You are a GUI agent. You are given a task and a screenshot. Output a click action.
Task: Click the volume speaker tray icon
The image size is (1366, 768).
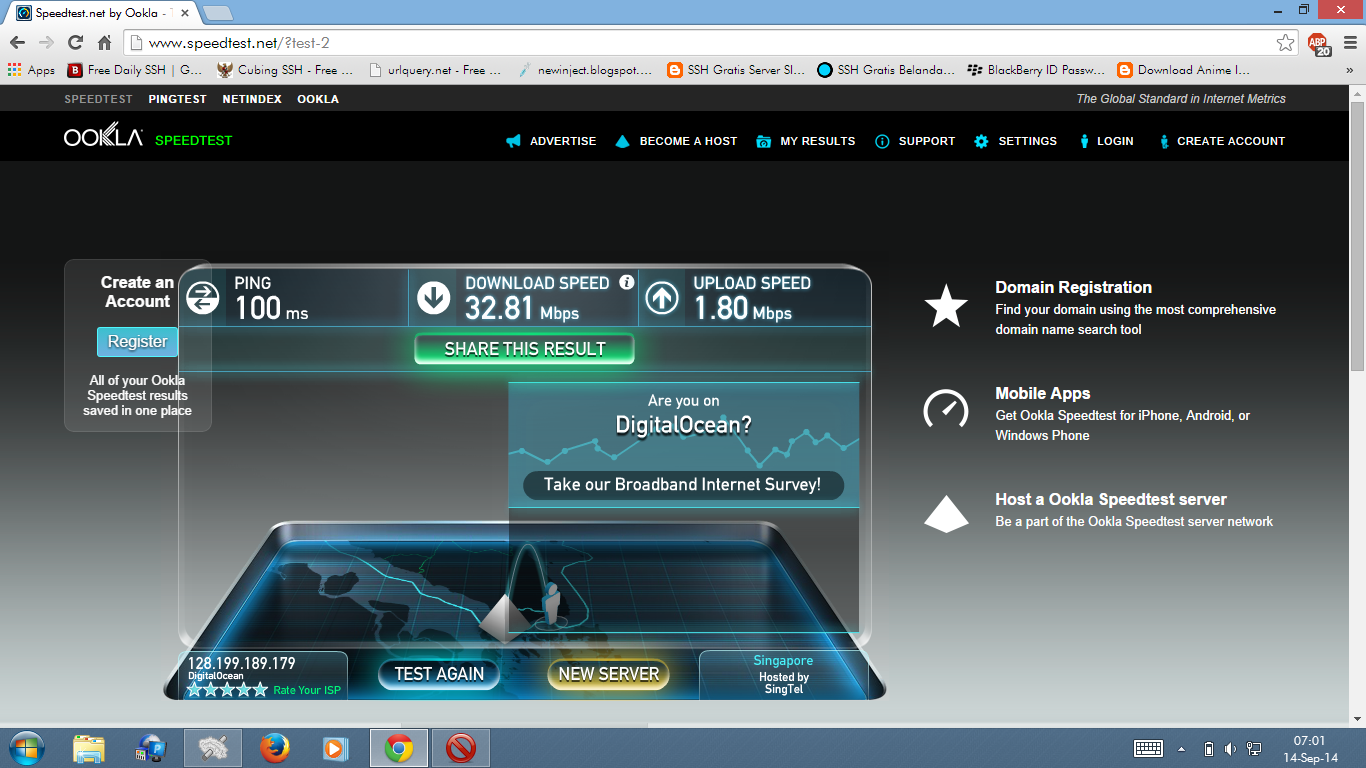click(1230, 748)
